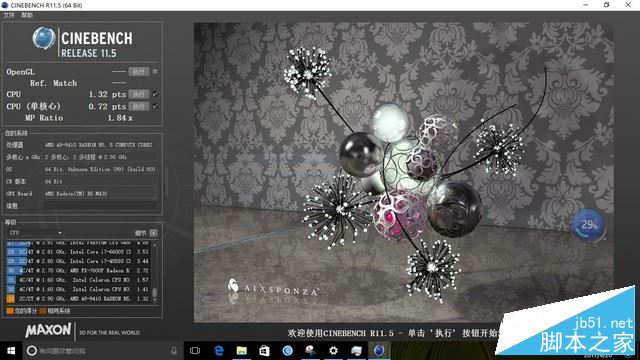The image size is (640, 360).
Task: Open the Settings gear taskbar icon
Action: click(x=333, y=351)
